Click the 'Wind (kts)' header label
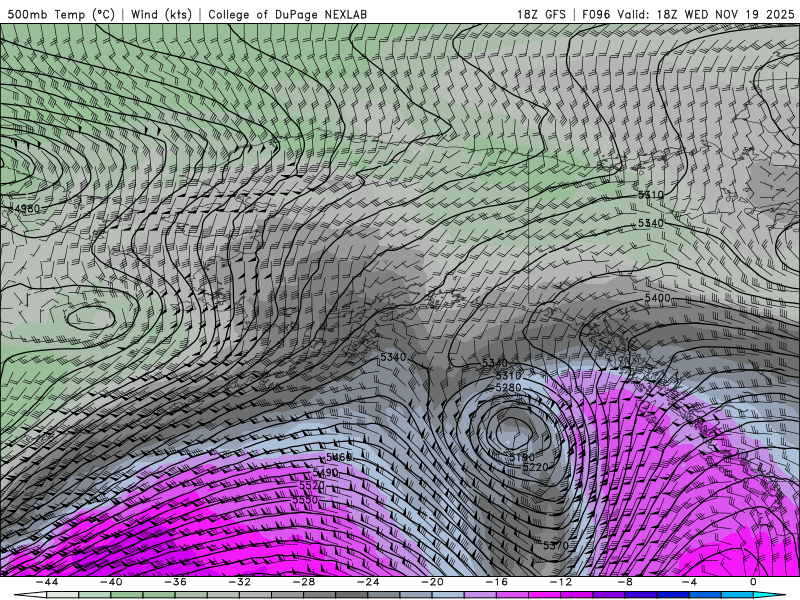800x600 pixels. [161, 14]
